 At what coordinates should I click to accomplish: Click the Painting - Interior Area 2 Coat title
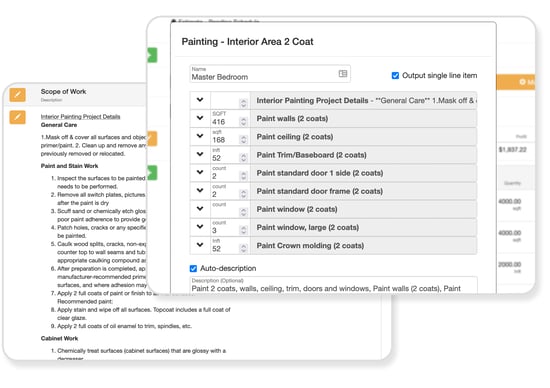point(247,42)
